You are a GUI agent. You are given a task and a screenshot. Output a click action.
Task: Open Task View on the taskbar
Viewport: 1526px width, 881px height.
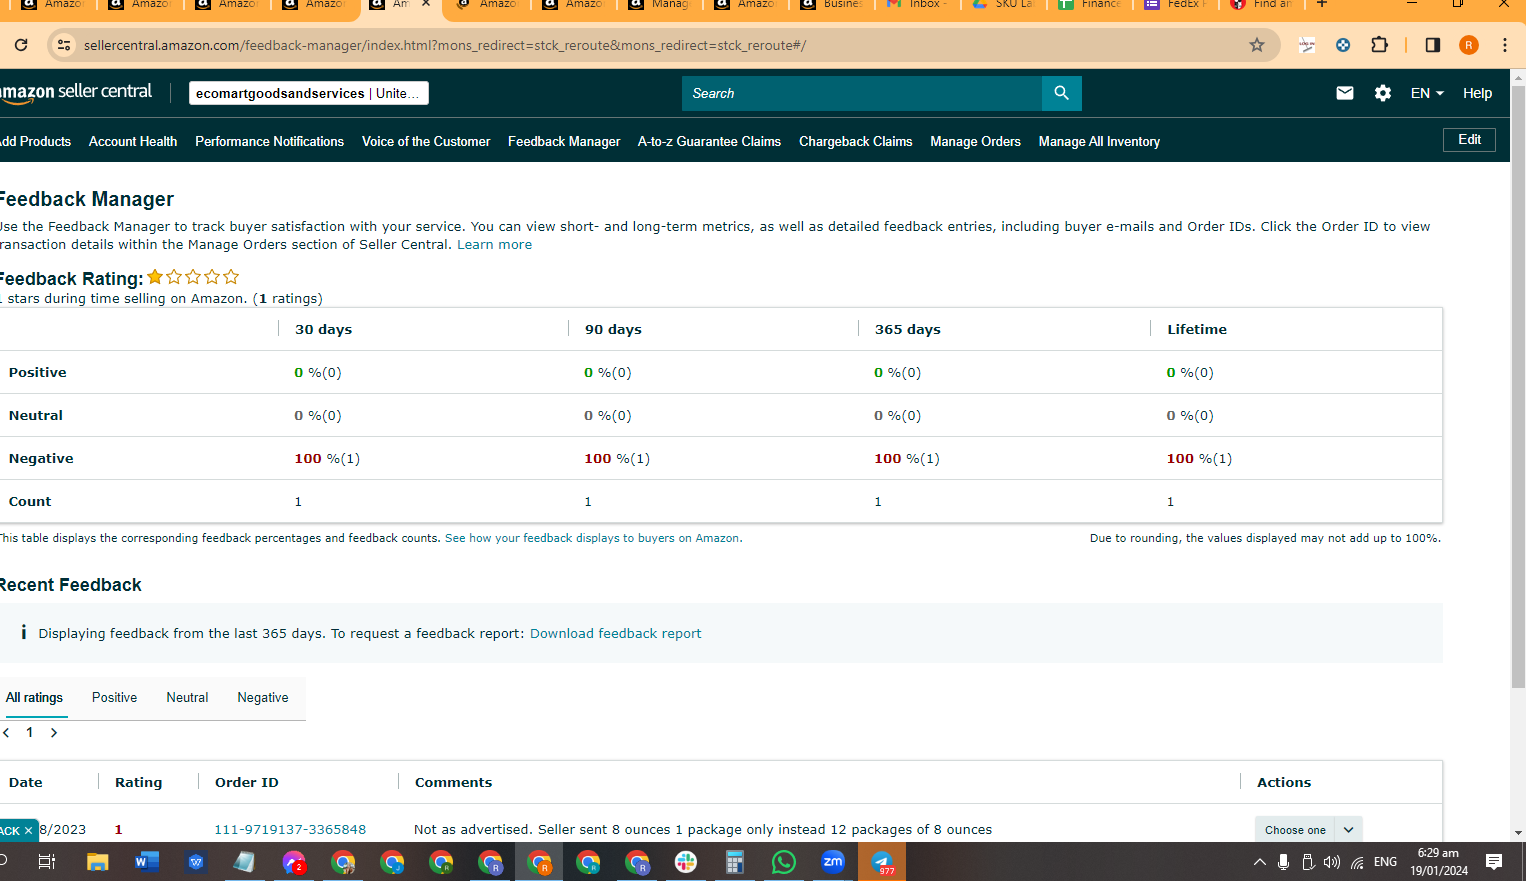(x=47, y=862)
